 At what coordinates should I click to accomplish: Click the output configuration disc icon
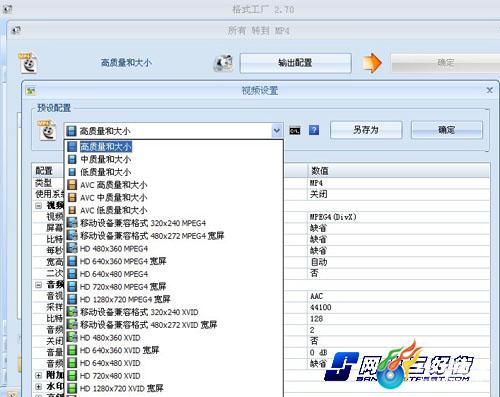click(223, 63)
